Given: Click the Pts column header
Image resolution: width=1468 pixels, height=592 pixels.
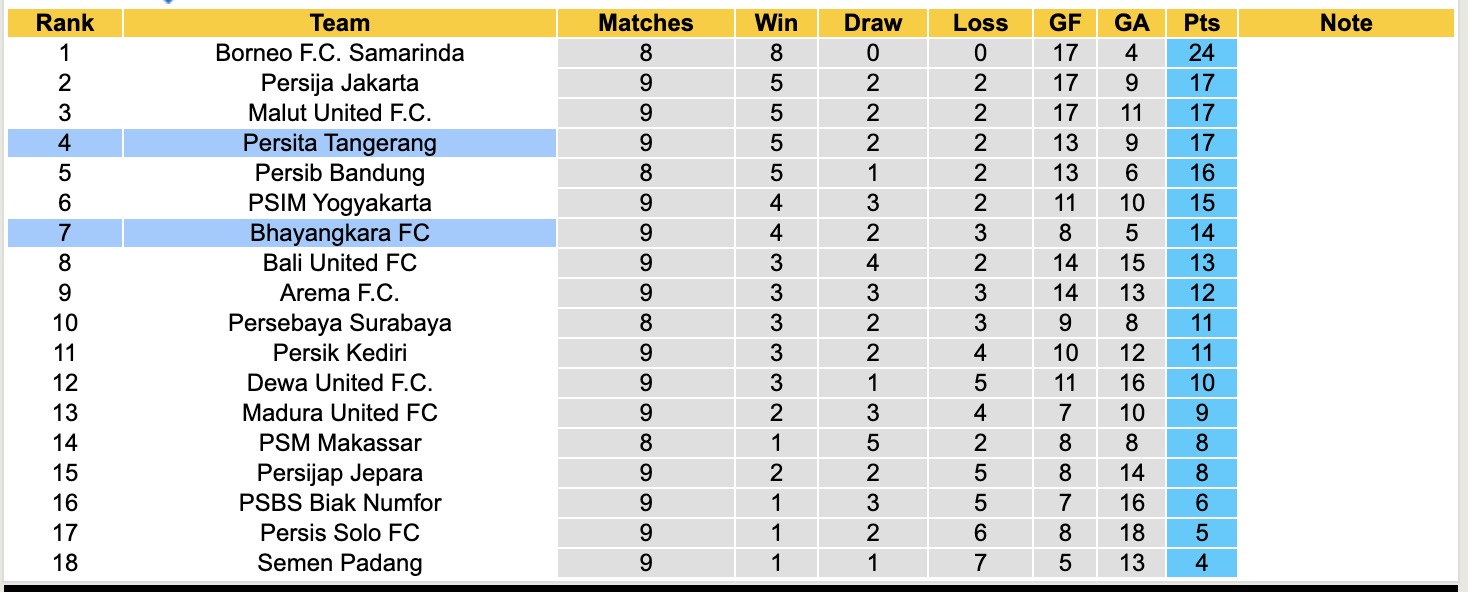Looking at the screenshot, I should [x=1201, y=23].
